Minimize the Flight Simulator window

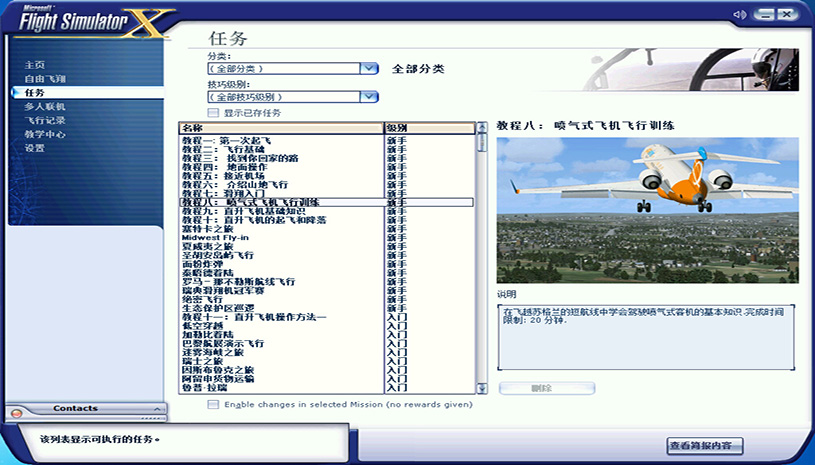click(764, 14)
